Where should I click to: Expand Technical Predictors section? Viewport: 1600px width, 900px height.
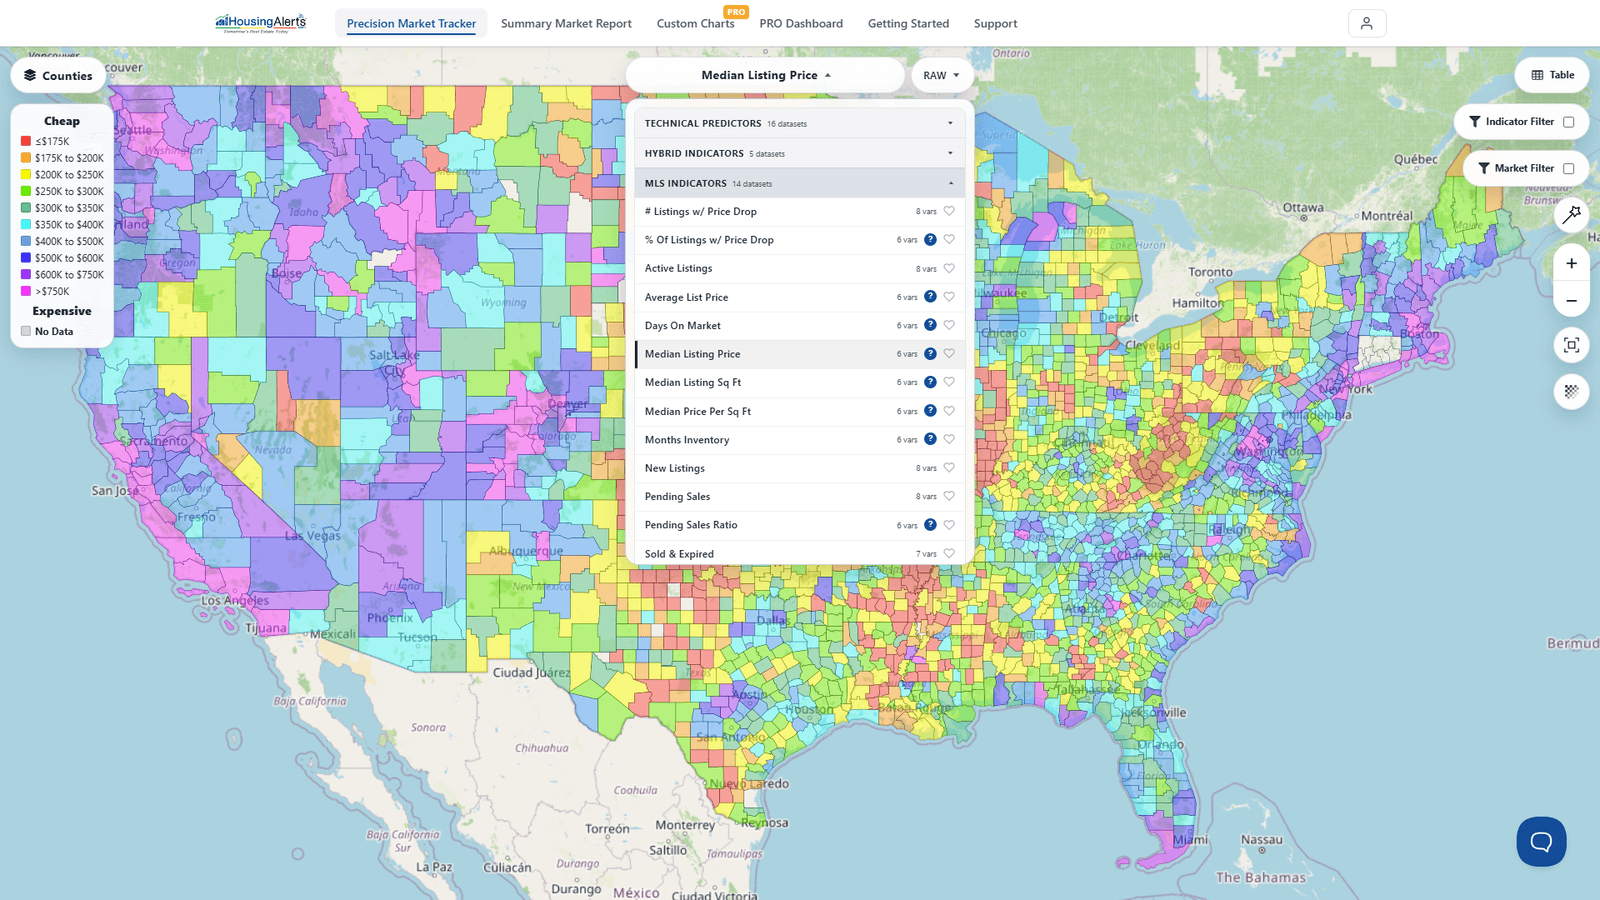800,123
